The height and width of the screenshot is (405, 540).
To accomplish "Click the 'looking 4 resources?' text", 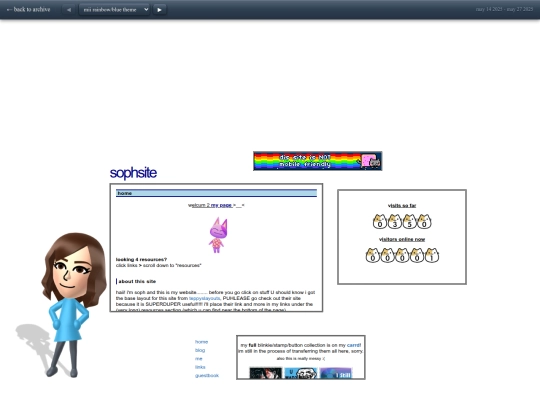I will point(141,259).
